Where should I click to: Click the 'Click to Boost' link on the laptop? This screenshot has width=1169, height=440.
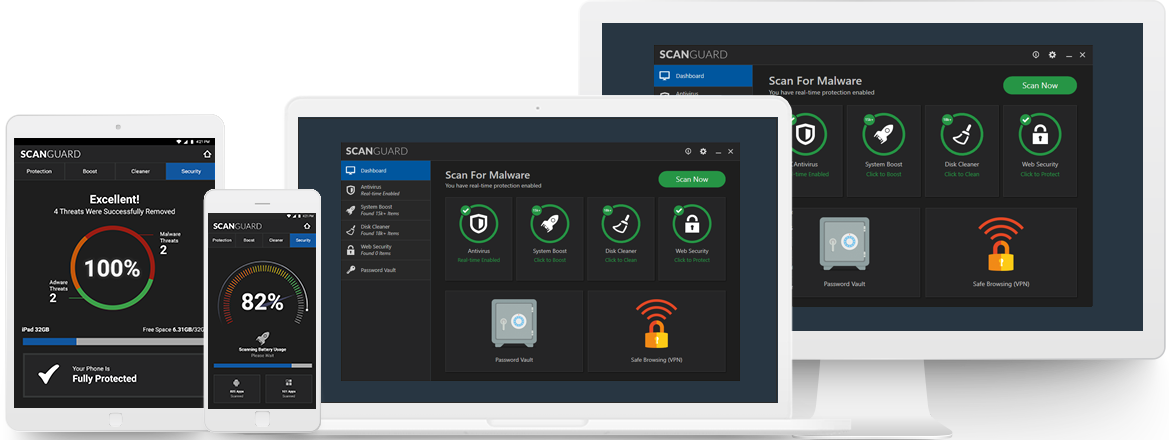click(549, 260)
